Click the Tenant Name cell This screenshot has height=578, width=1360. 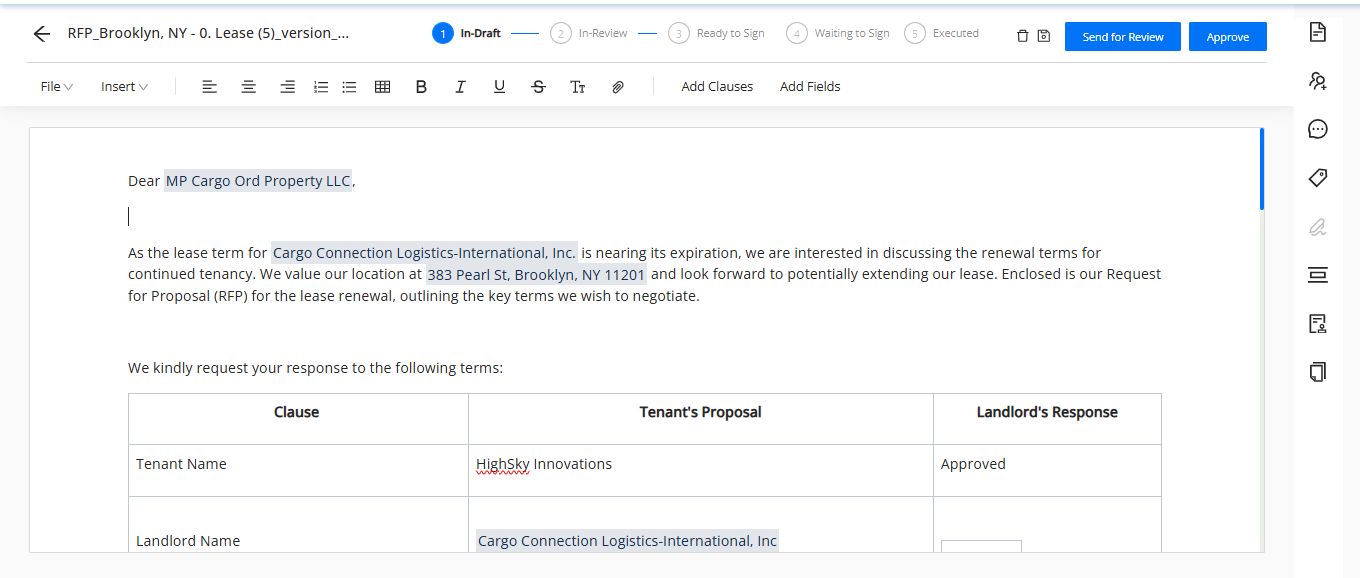[x=298, y=471]
